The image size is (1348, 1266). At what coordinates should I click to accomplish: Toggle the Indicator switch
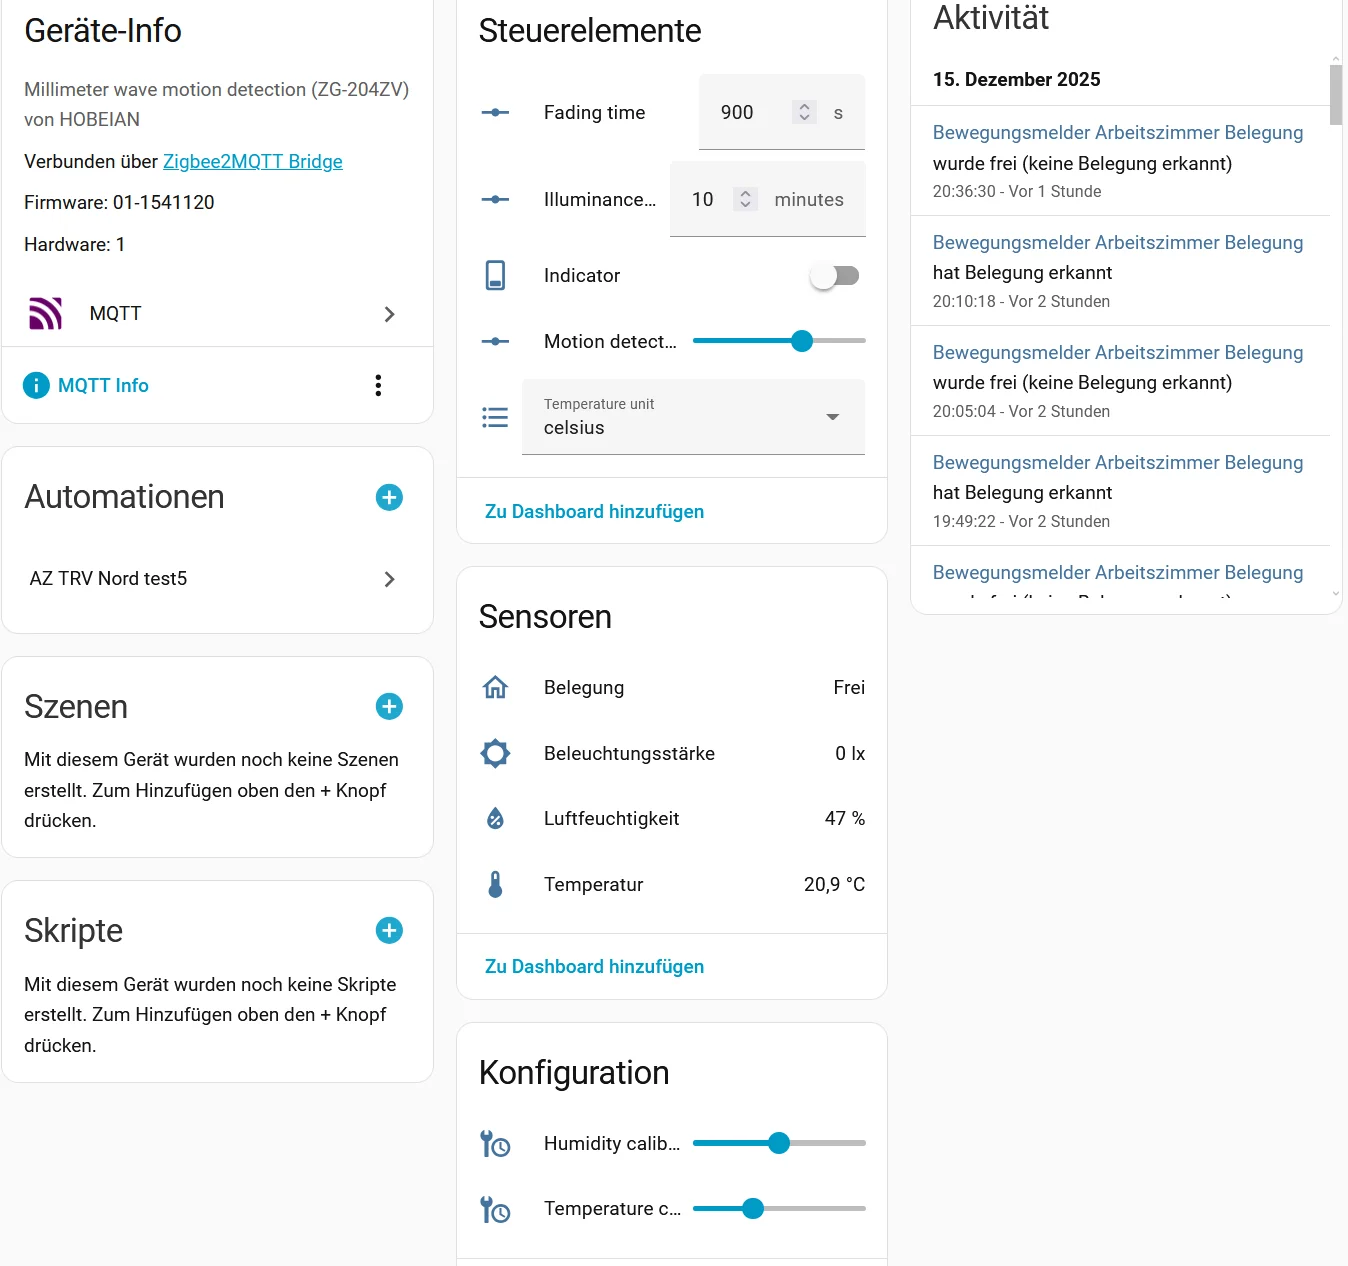coord(835,276)
